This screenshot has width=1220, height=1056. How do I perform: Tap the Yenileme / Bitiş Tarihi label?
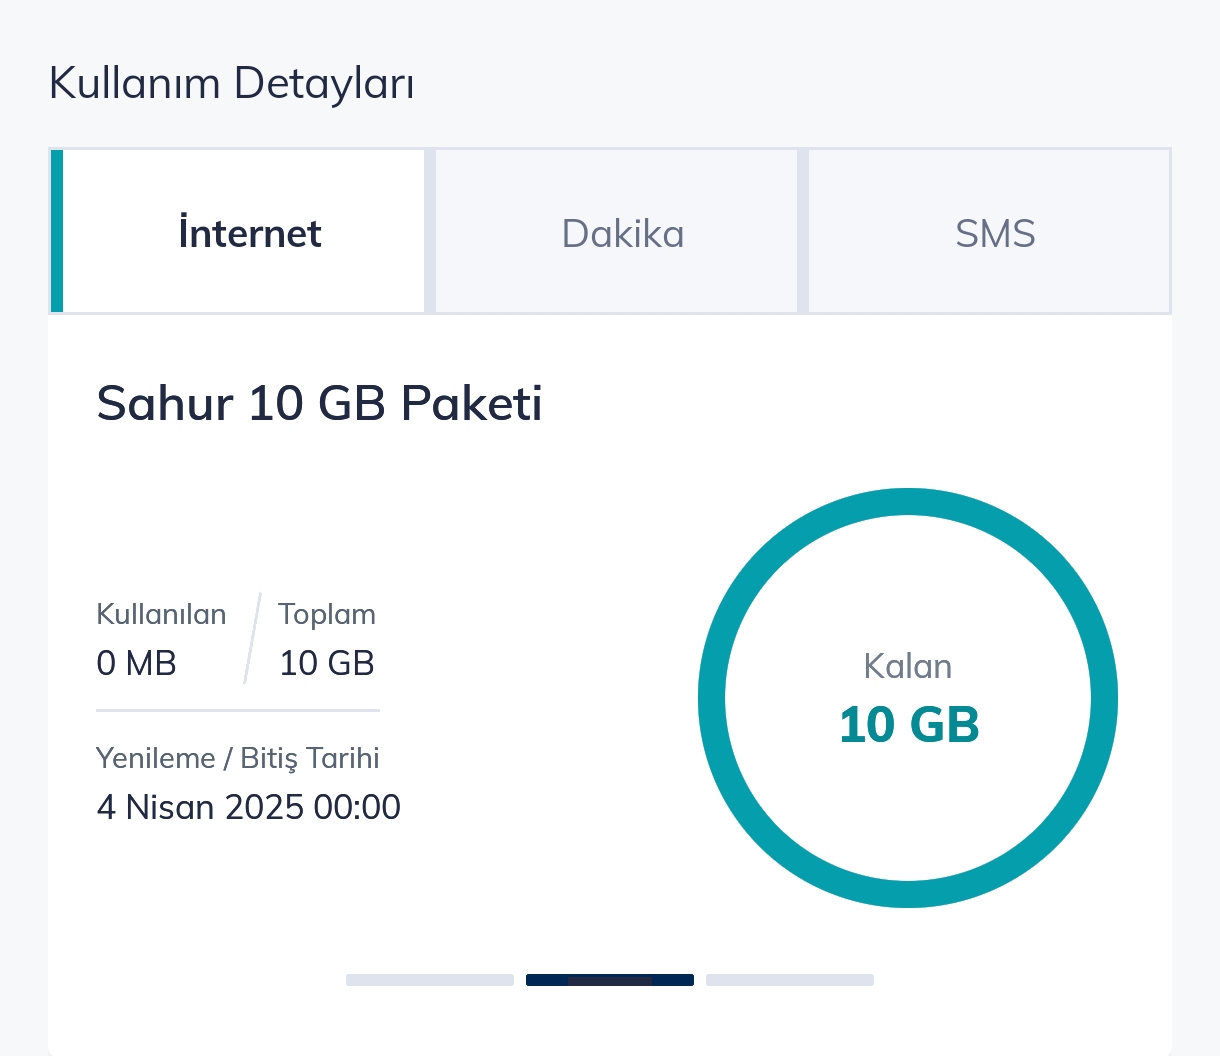click(237, 758)
